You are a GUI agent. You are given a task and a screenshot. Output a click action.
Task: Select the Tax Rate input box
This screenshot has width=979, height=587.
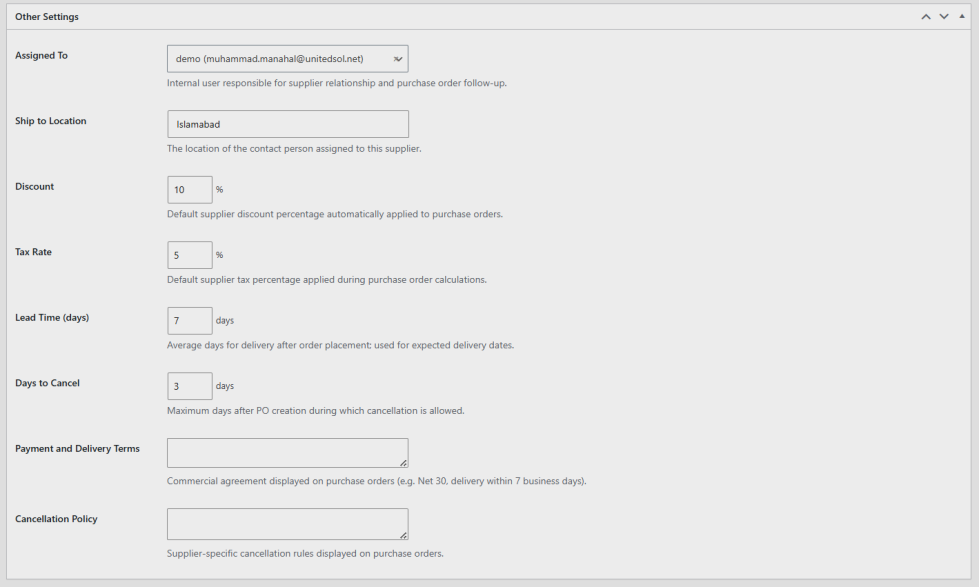[190, 255]
